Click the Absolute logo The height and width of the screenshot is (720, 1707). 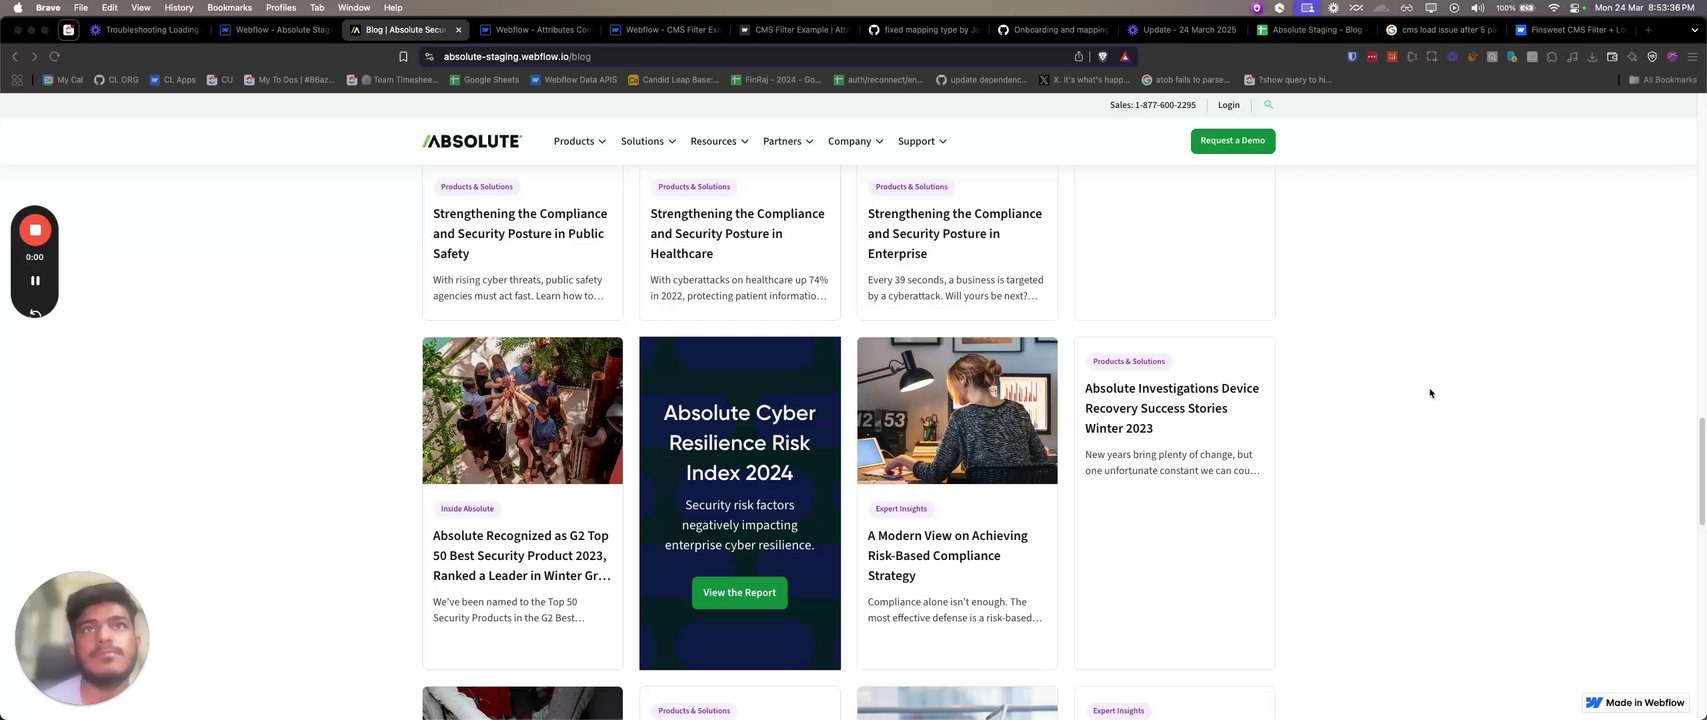pos(472,141)
